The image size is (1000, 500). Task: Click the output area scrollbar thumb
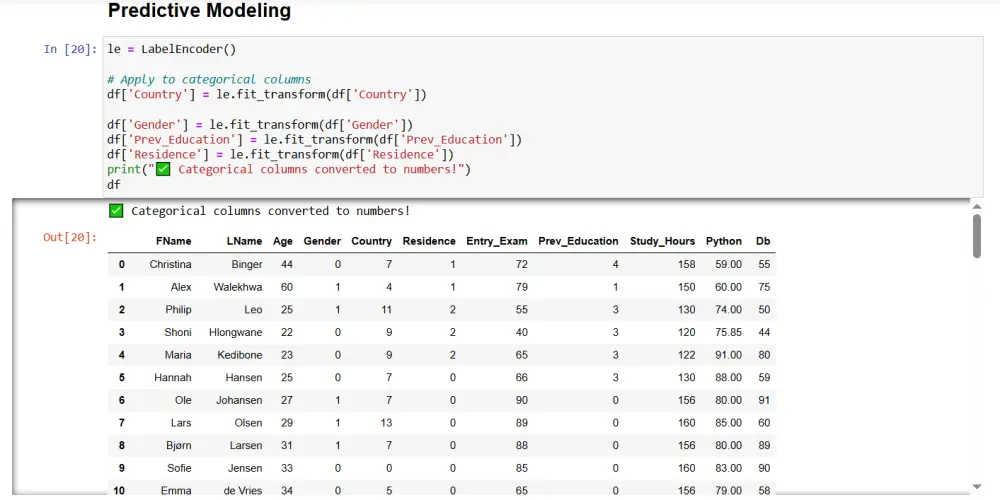pos(977,236)
